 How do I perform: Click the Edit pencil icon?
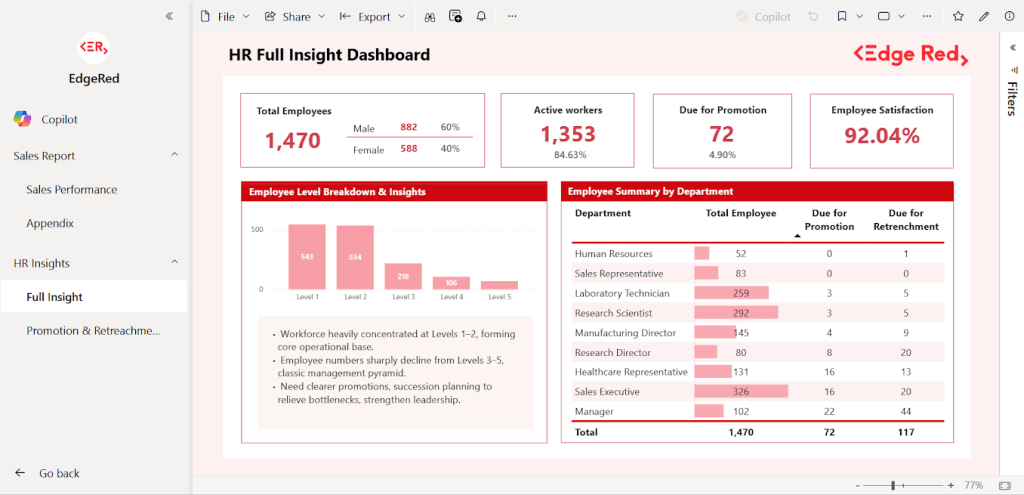pyautogui.click(x=984, y=17)
